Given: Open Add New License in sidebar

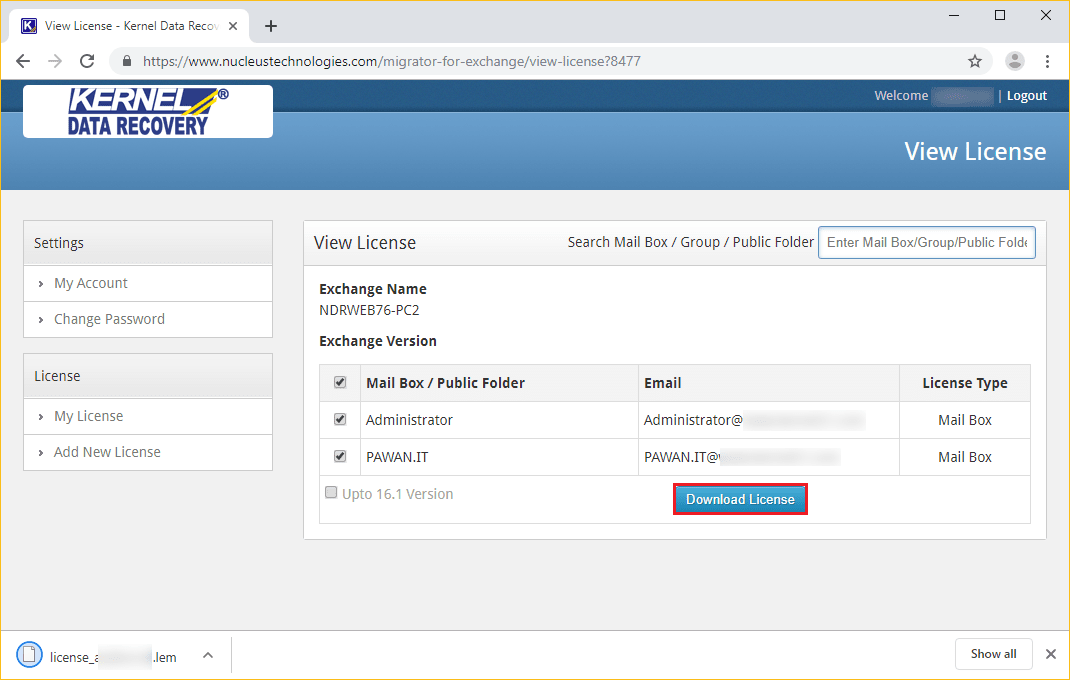Looking at the screenshot, I should [x=107, y=452].
